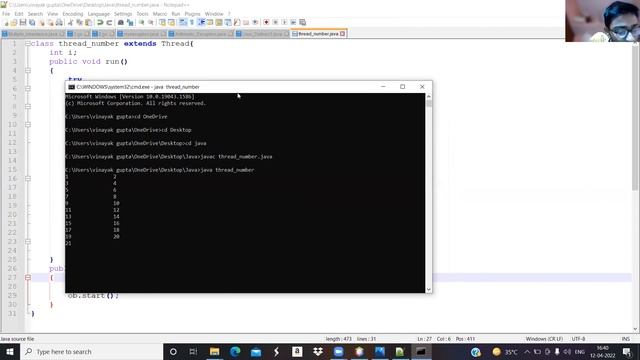Close the thread_number.java tab with its X
The width and height of the screenshot is (640, 360).
(x=342, y=34)
